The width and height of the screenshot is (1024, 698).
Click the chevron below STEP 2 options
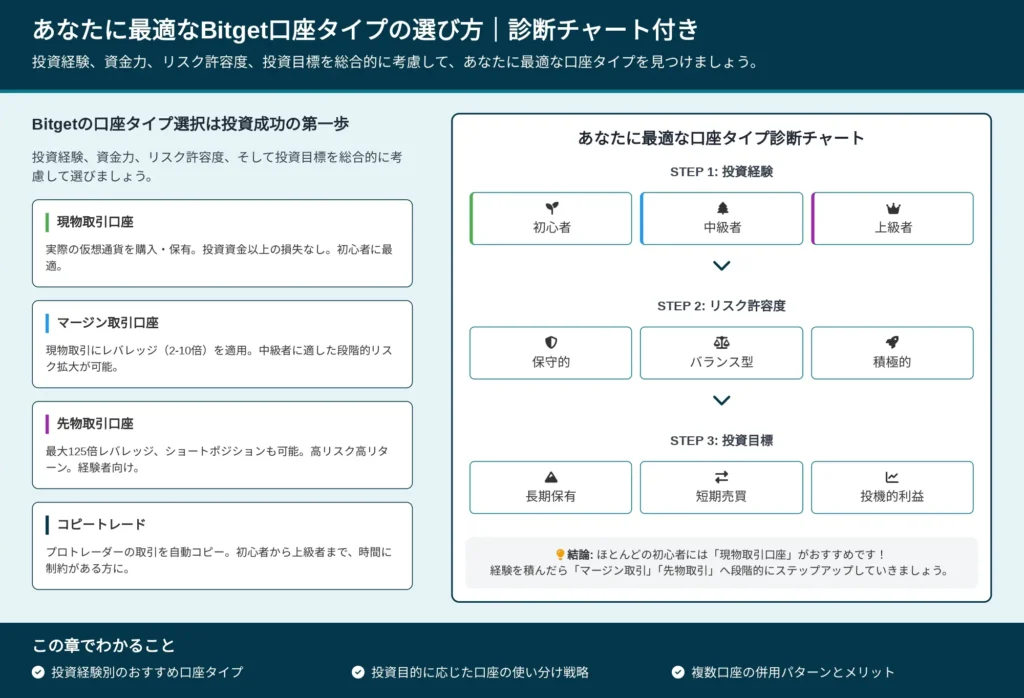coord(722,400)
